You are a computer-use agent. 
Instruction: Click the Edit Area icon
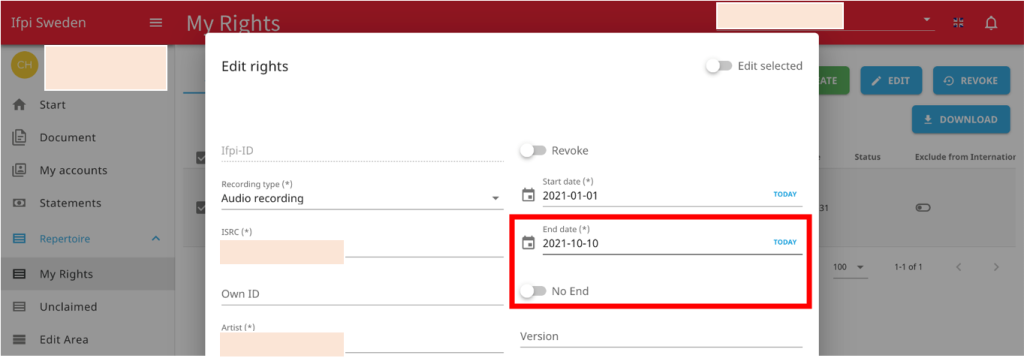click(x=20, y=340)
